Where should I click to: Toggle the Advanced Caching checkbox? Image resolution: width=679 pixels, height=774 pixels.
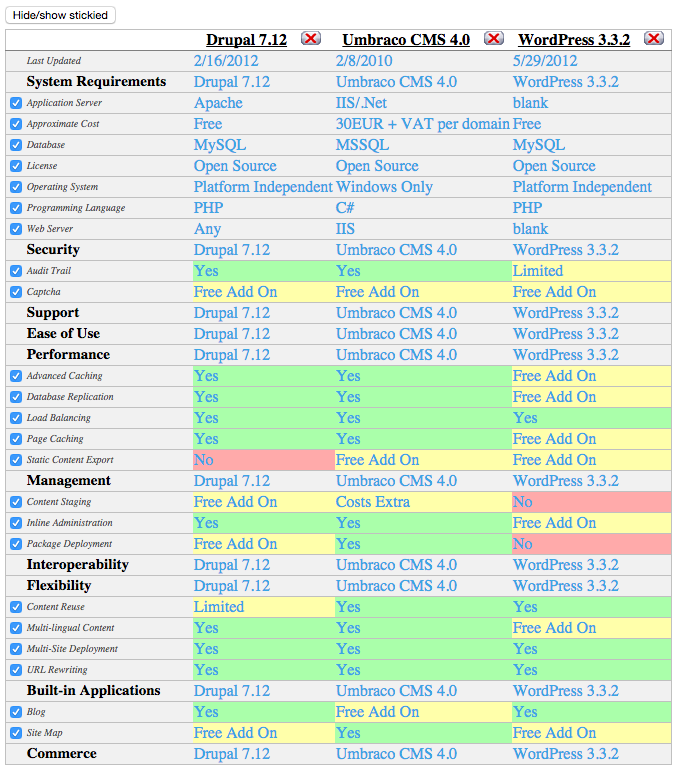click(16, 376)
